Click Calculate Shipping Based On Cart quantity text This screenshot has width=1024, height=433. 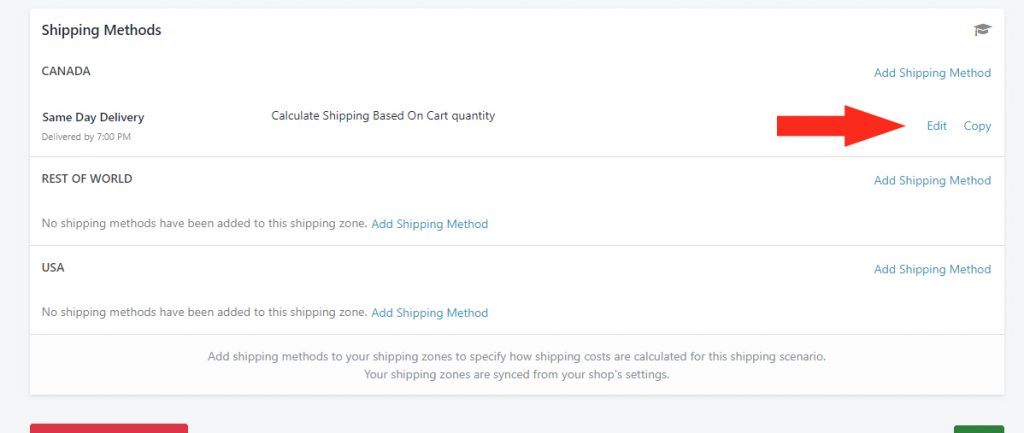[x=383, y=116]
